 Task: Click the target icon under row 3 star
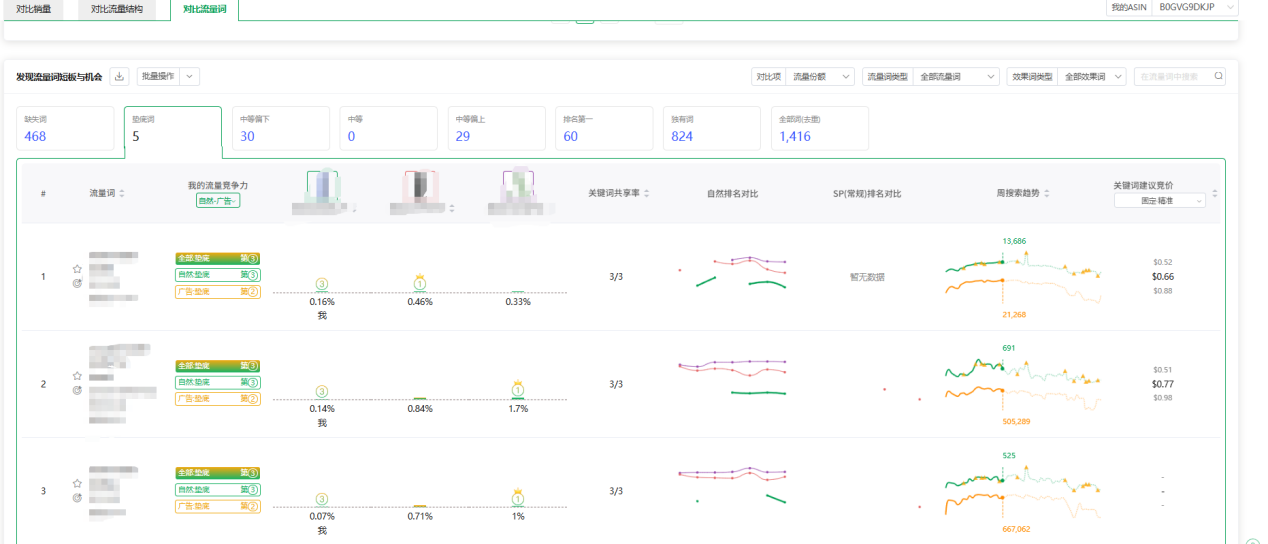click(77, 497)
